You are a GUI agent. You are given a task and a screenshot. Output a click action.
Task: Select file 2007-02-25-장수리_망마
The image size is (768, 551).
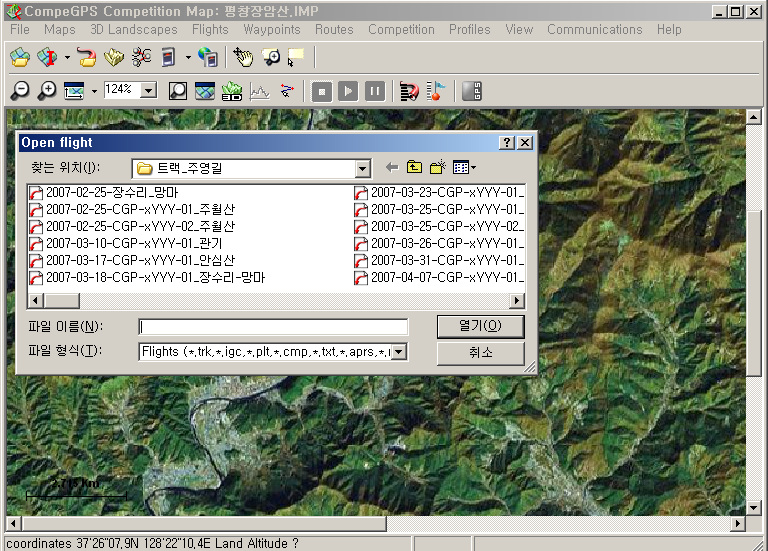pyautogui.click(x=104, y=192)
